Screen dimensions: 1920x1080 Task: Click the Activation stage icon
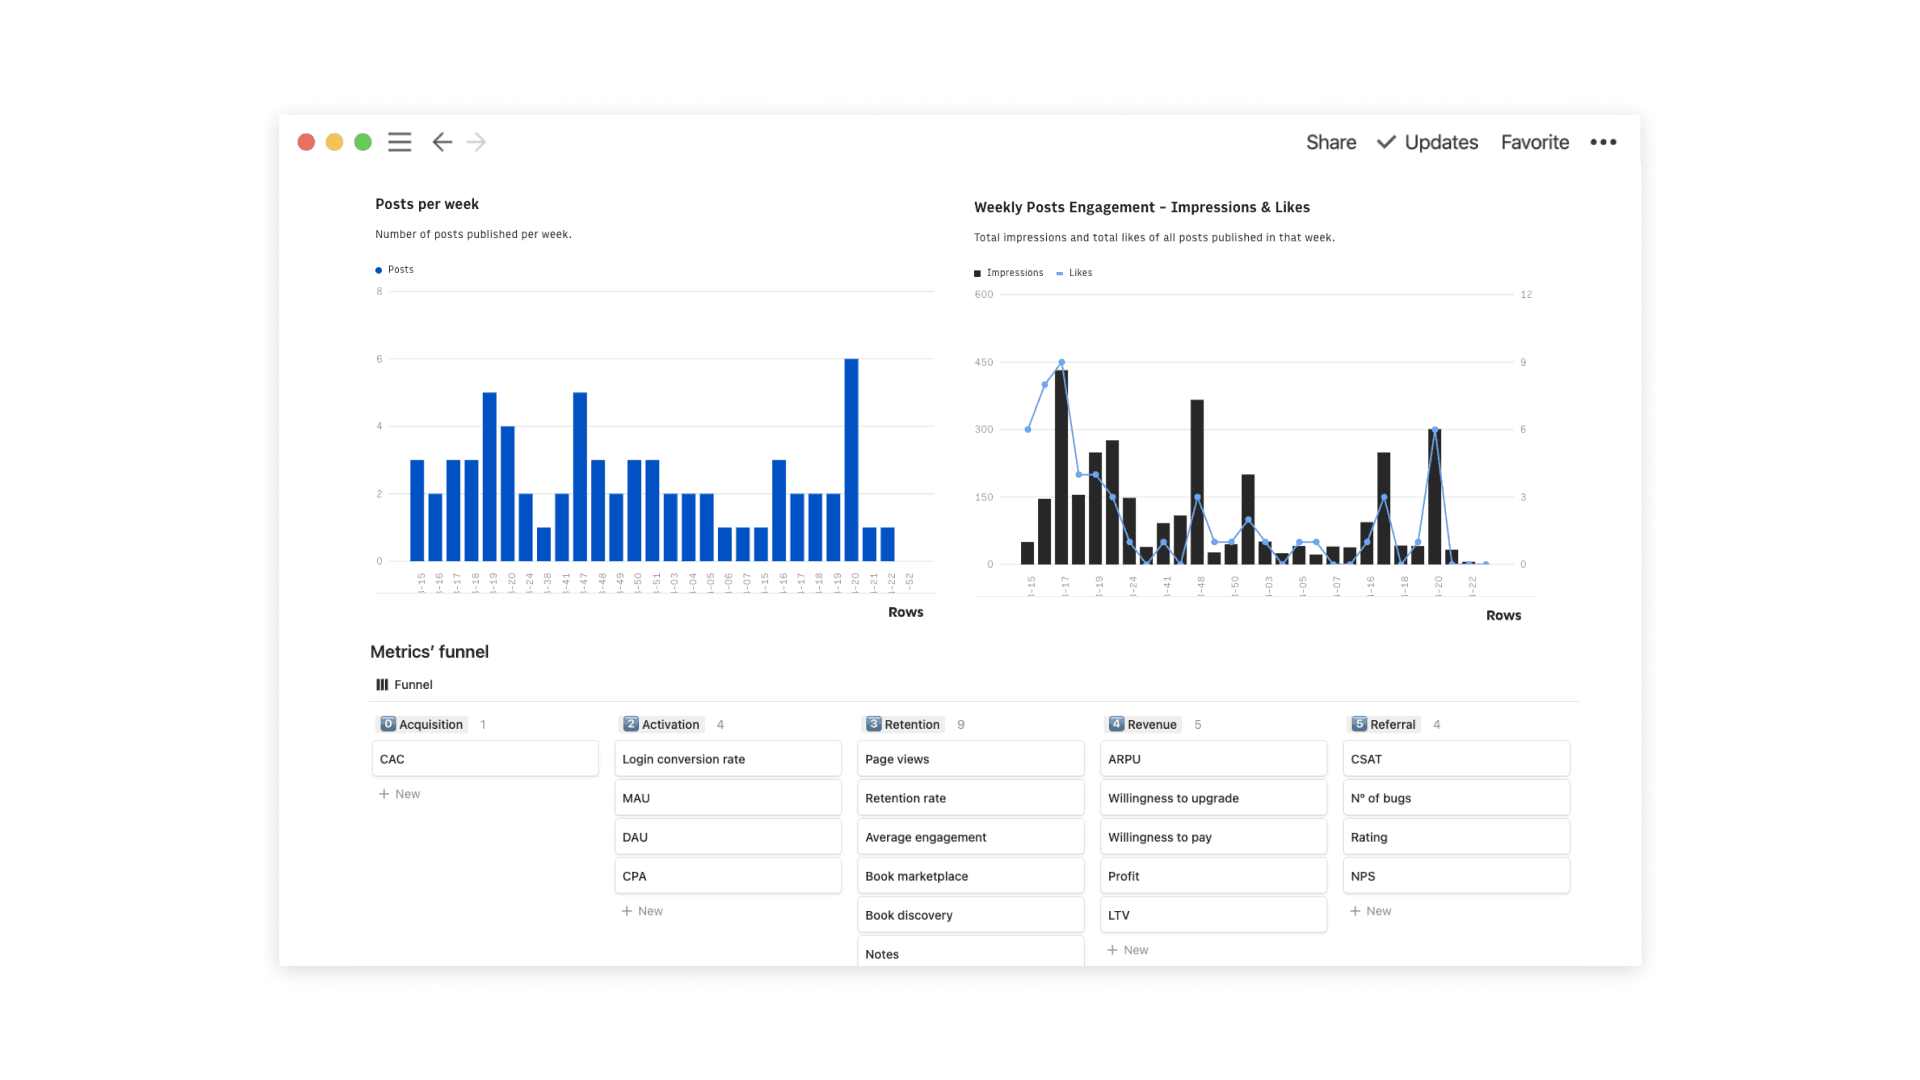coord(629,723)
